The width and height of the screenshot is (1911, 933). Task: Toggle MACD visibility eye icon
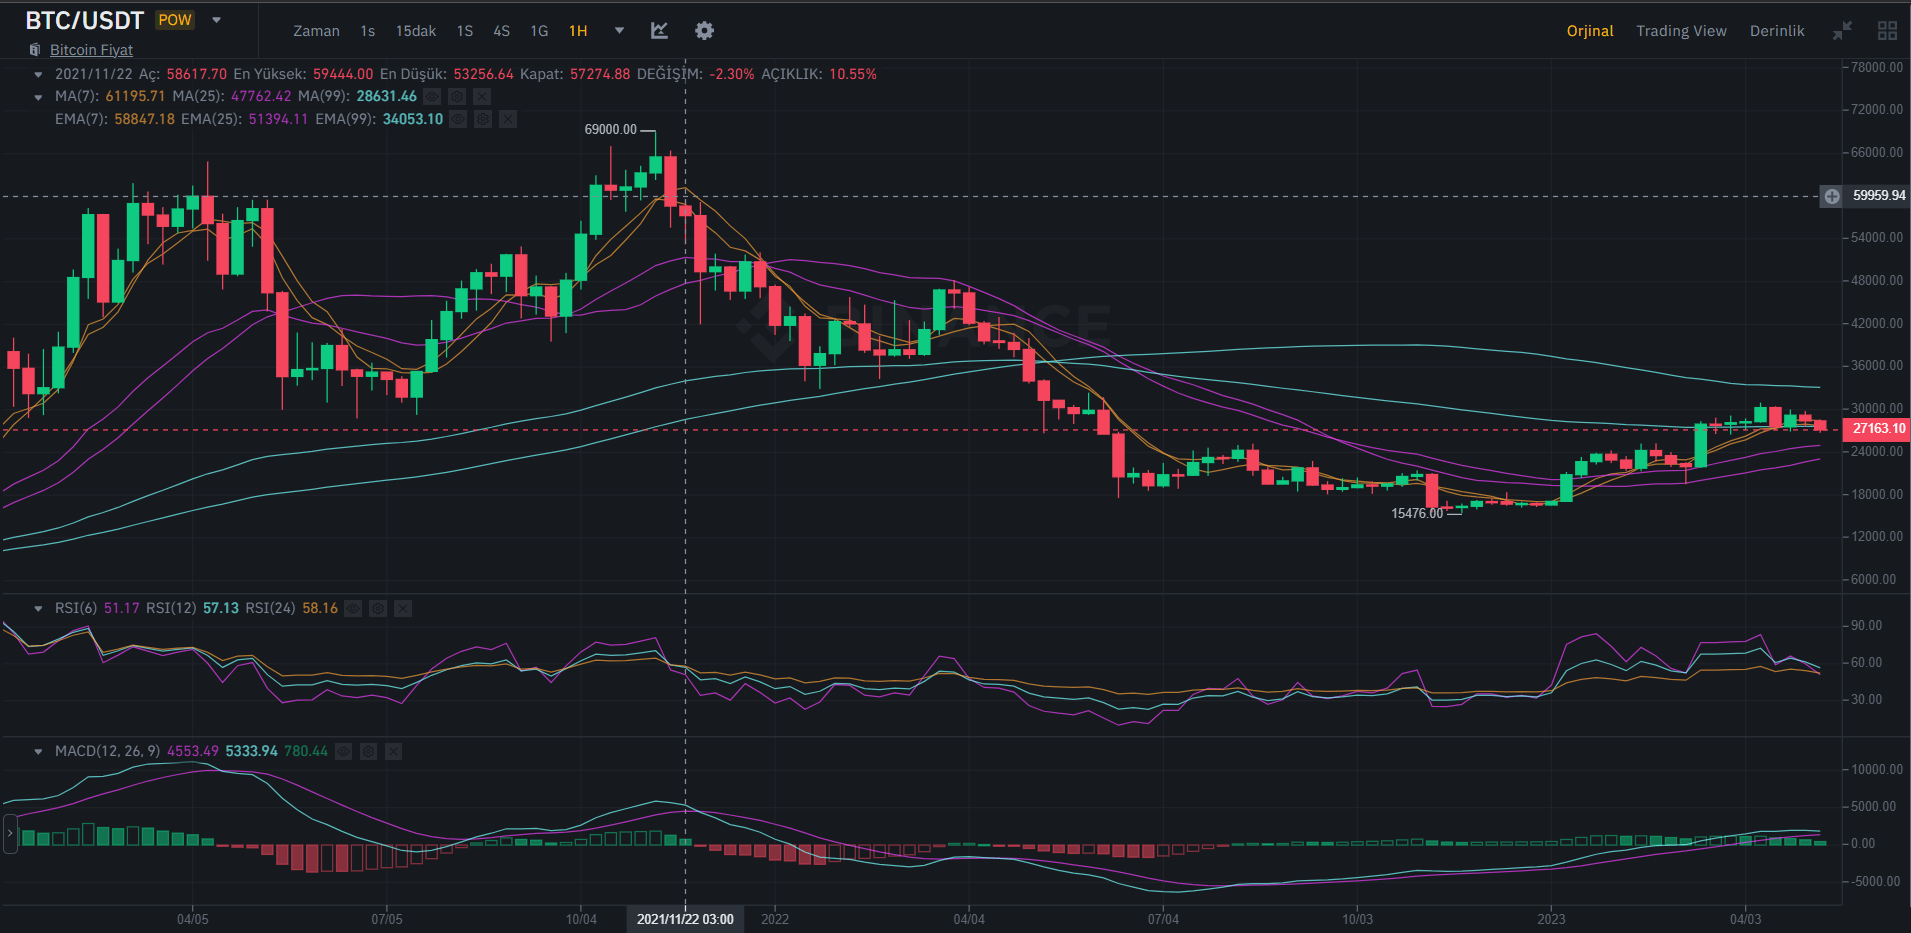click(x=343, y=751)
